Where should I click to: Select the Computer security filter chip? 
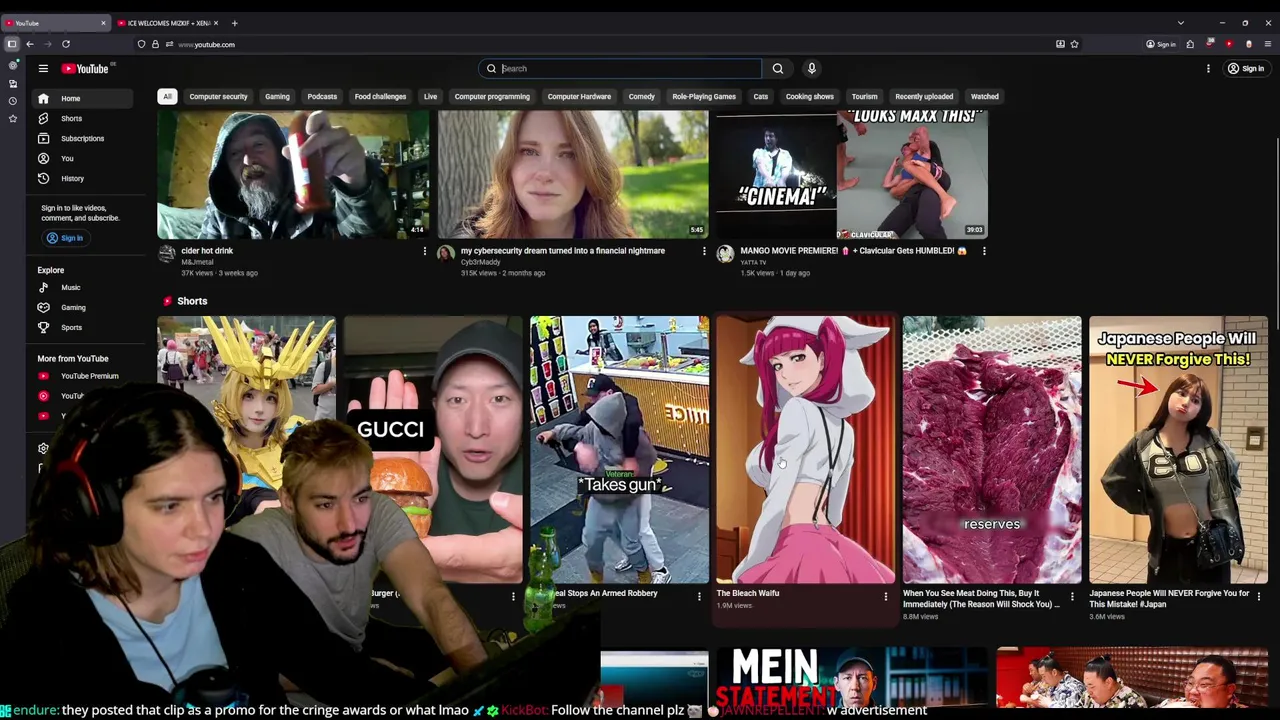point(218,96)
